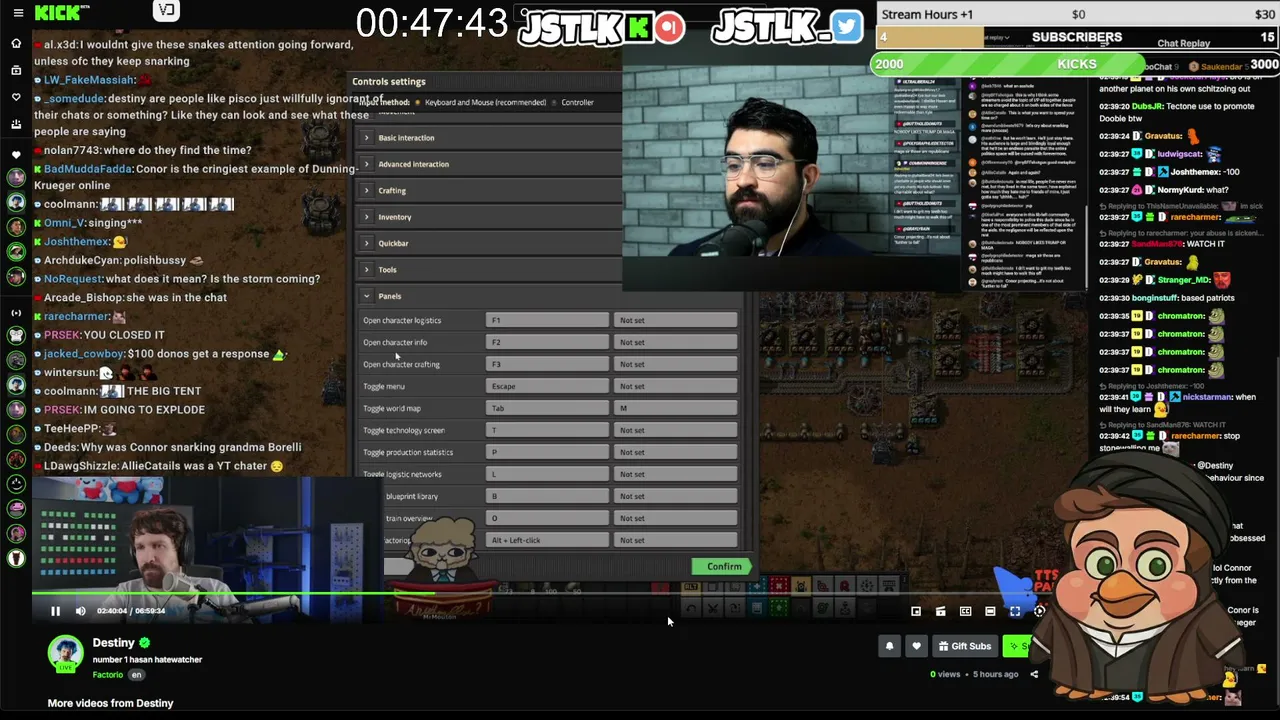Click the "Controls settings" window title
Image resolution: width=1280 pixels, height=720 pixels.
pyautogui.click(x=389, y=82)
